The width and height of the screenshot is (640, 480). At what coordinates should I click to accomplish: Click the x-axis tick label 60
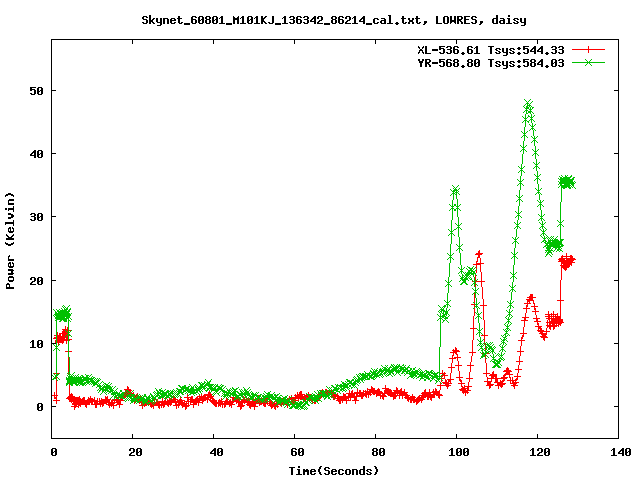point(297,452)
